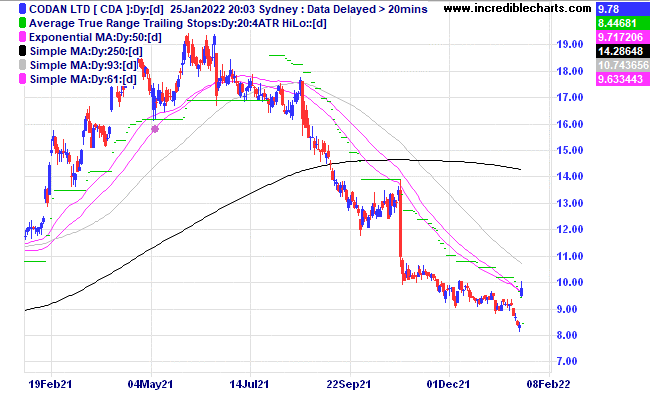
Task: Click the timestamp 25Jan2022 20:03 Sydney text
Action: pyautogui.click(x=234, y=9)
